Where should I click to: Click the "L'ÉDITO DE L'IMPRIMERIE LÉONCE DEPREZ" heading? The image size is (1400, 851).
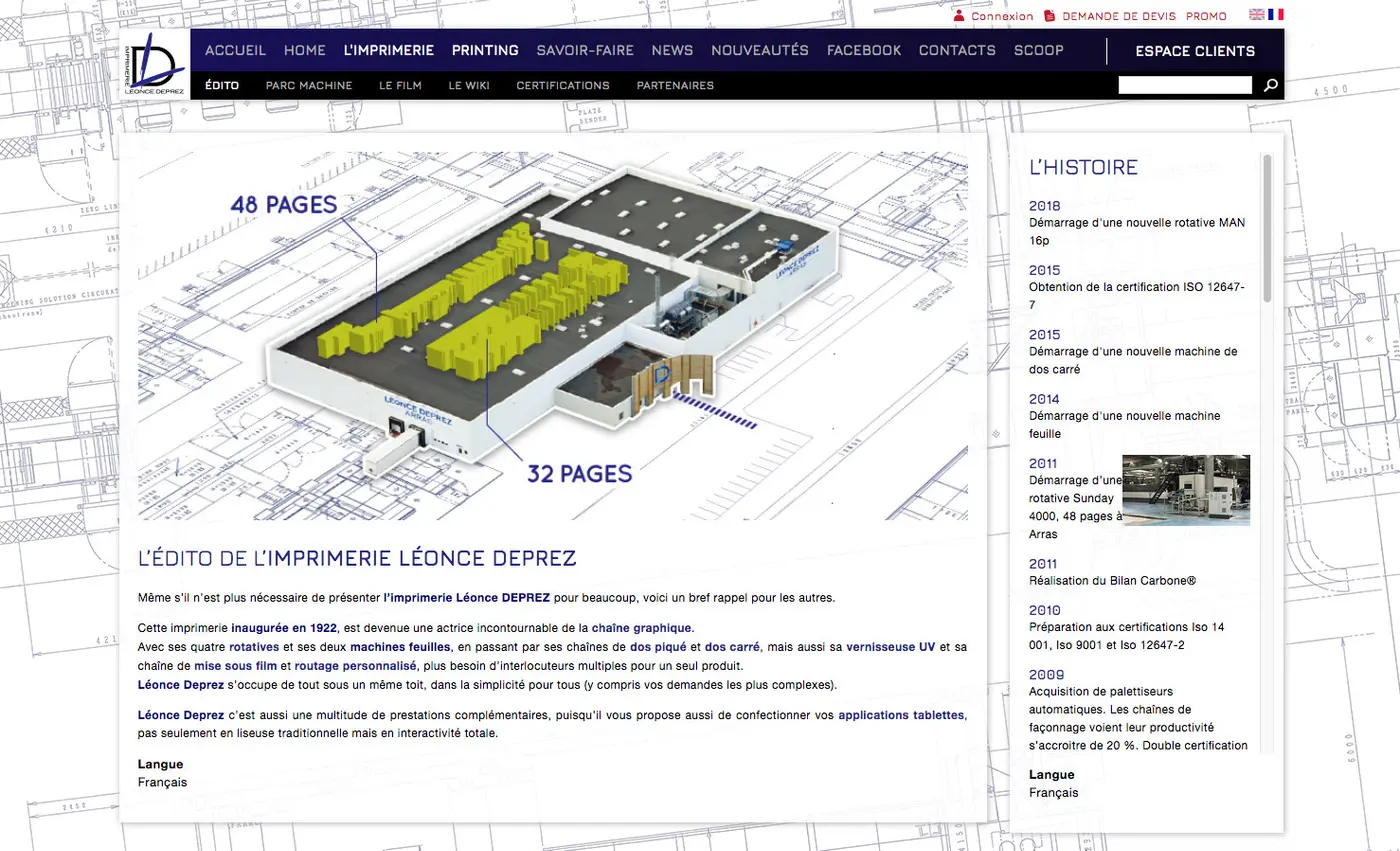(357, 558)
